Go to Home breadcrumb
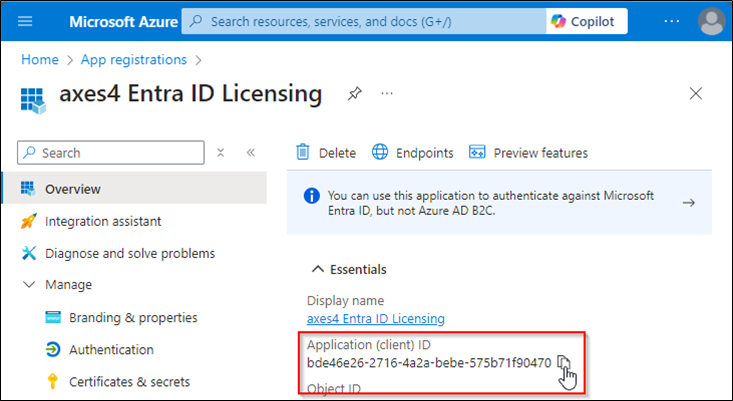This screenshot has height=401, width=733. pyautogui.click(x=40, y=60)
